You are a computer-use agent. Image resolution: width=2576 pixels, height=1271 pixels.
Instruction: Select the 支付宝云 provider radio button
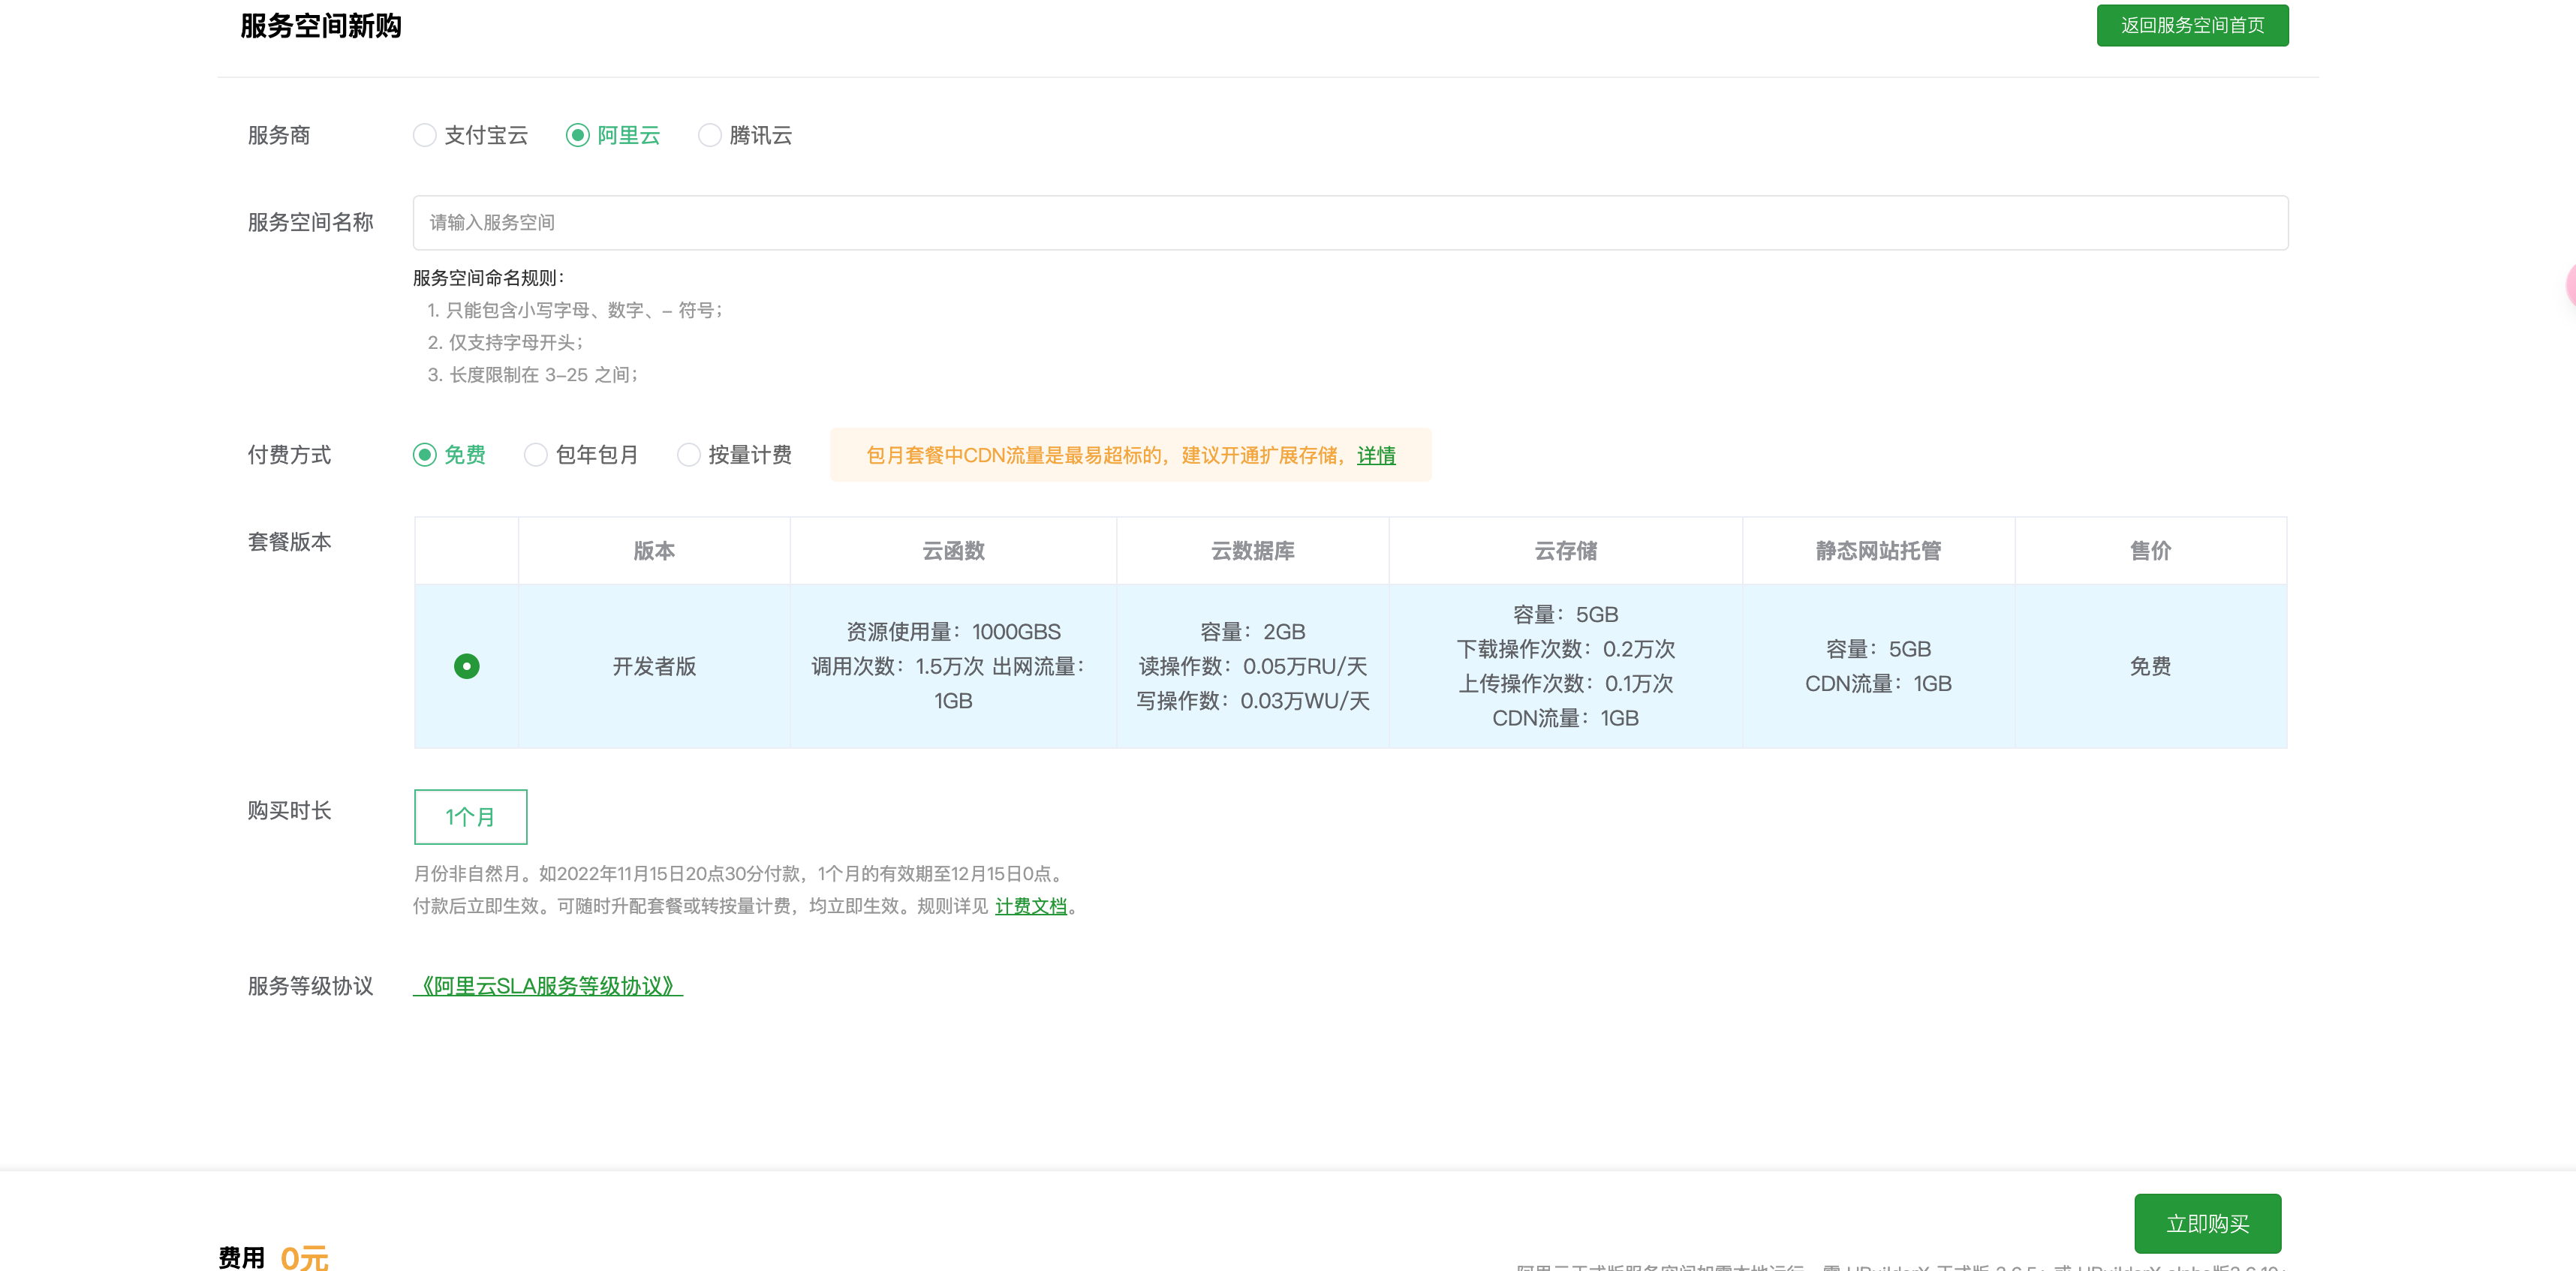click(x=425, y=135)
